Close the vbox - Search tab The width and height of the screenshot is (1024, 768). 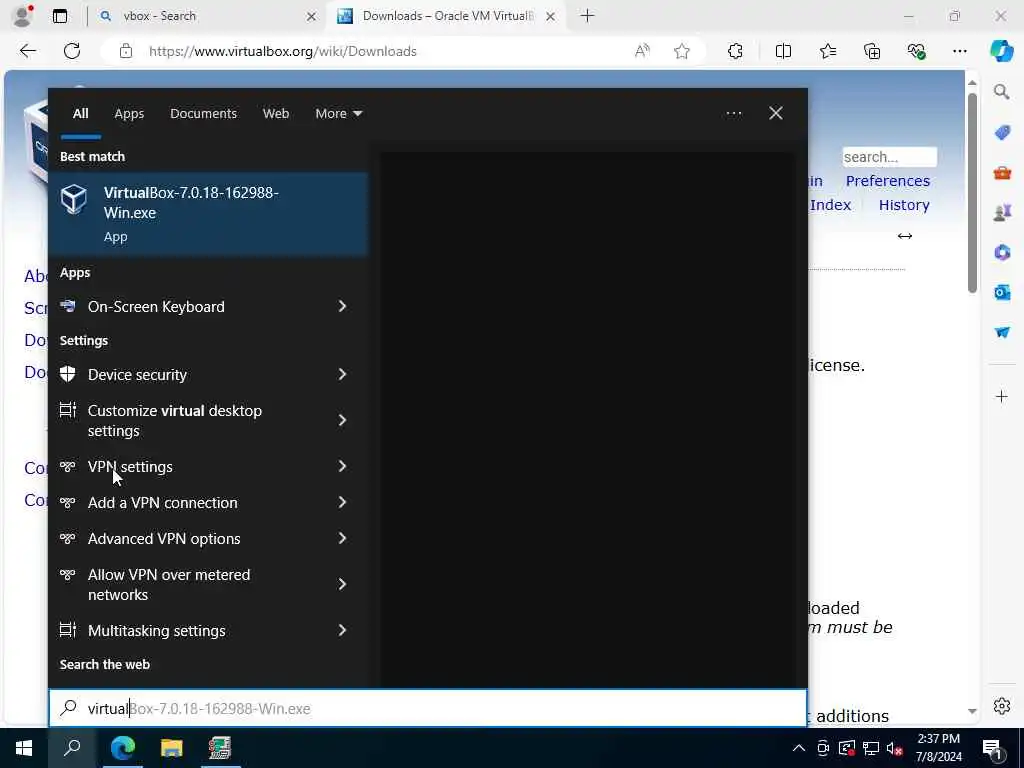[x=312, y=16]
